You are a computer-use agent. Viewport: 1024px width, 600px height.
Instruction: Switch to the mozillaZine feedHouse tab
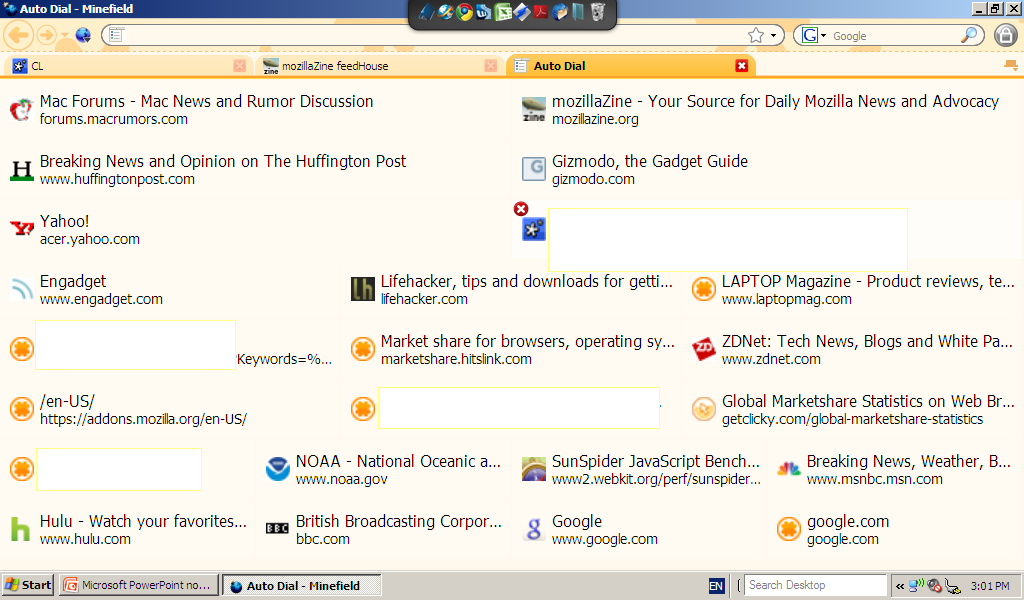point(378,66)
